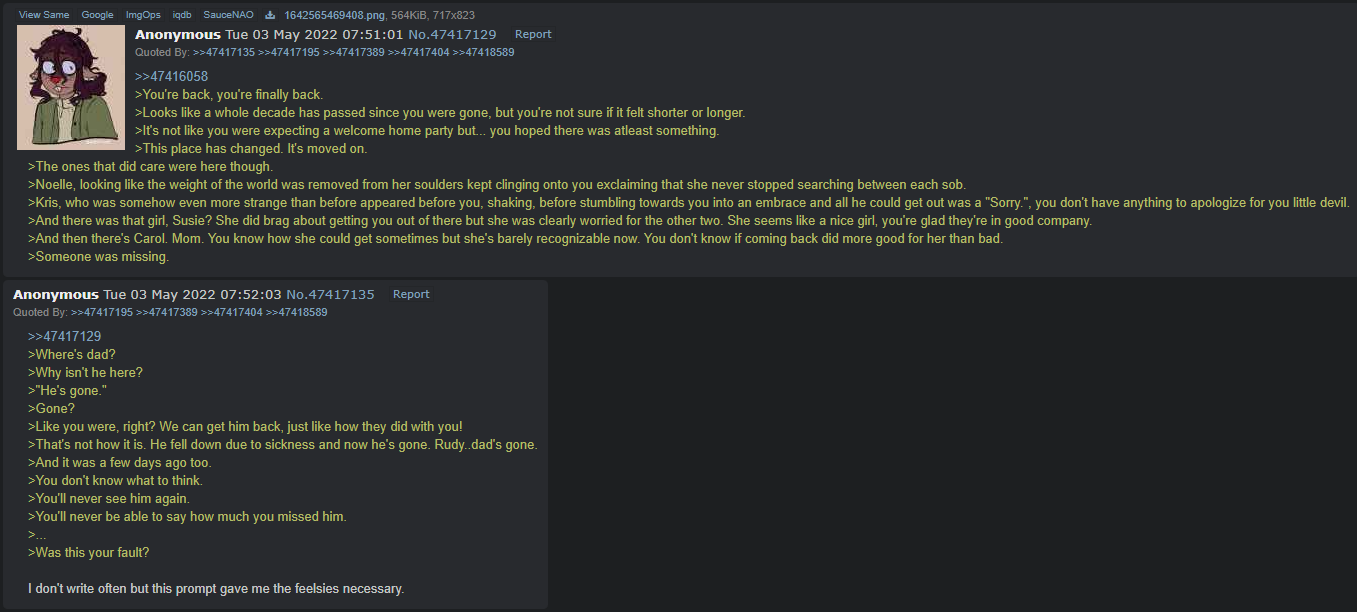This screenshot has width=1357, height=612.
Task: Follow the >>47416058 reply quote link
Action: [171, 76]
